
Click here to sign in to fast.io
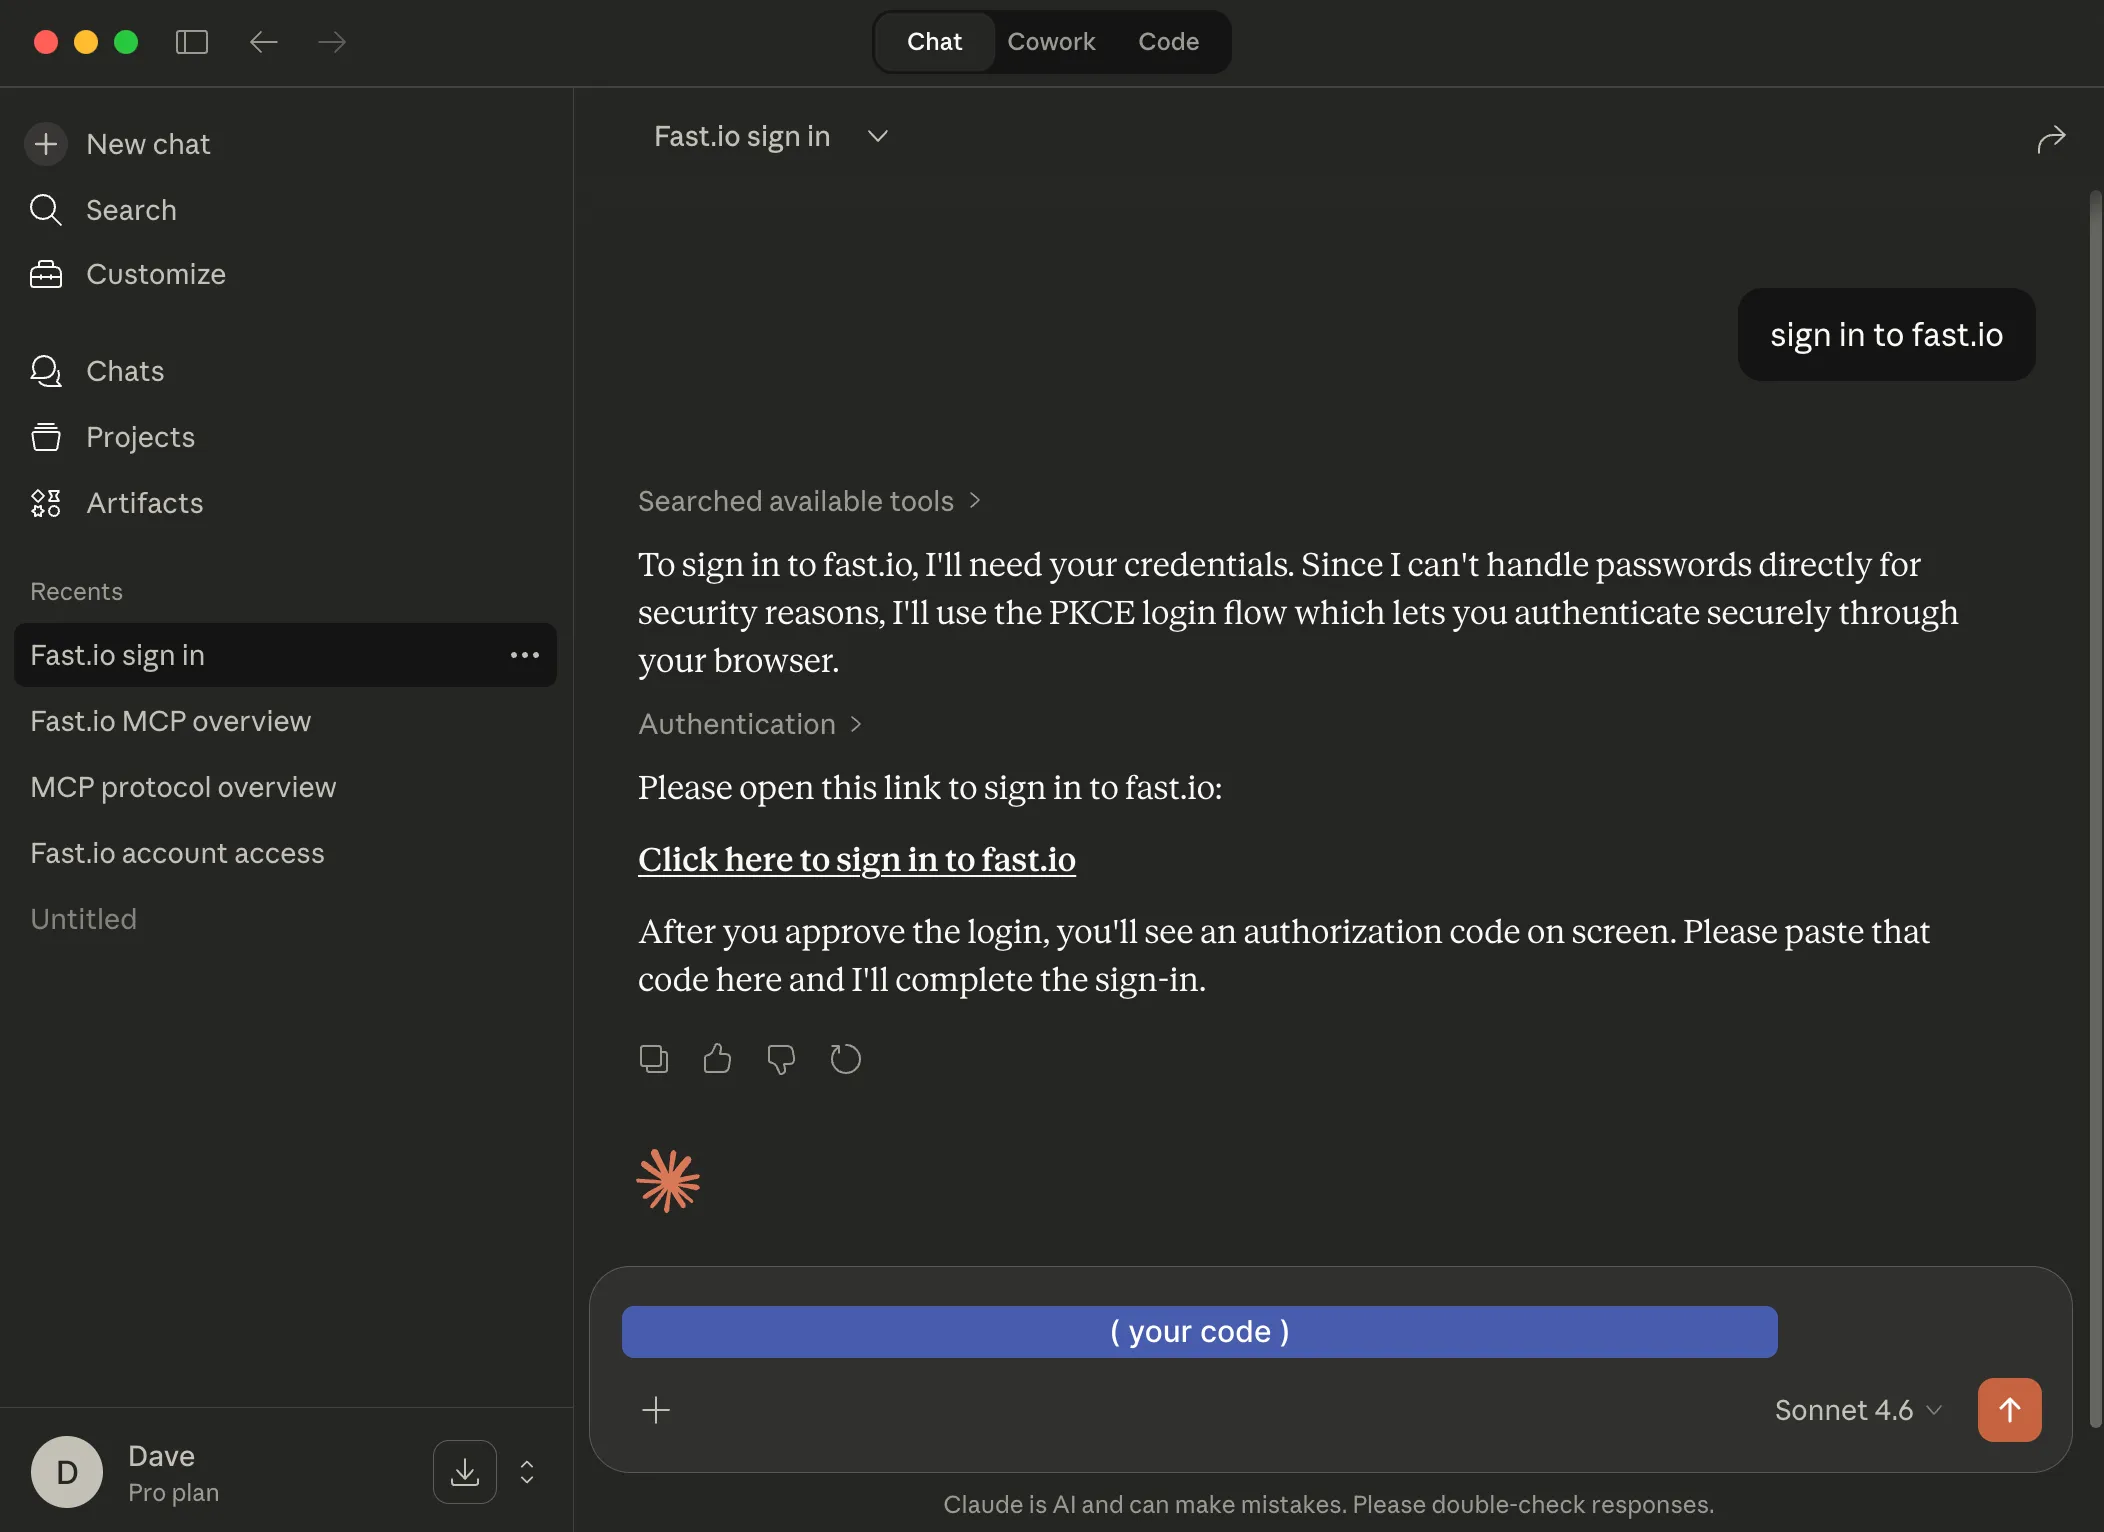pyautogui.click(x=856, y=860)
